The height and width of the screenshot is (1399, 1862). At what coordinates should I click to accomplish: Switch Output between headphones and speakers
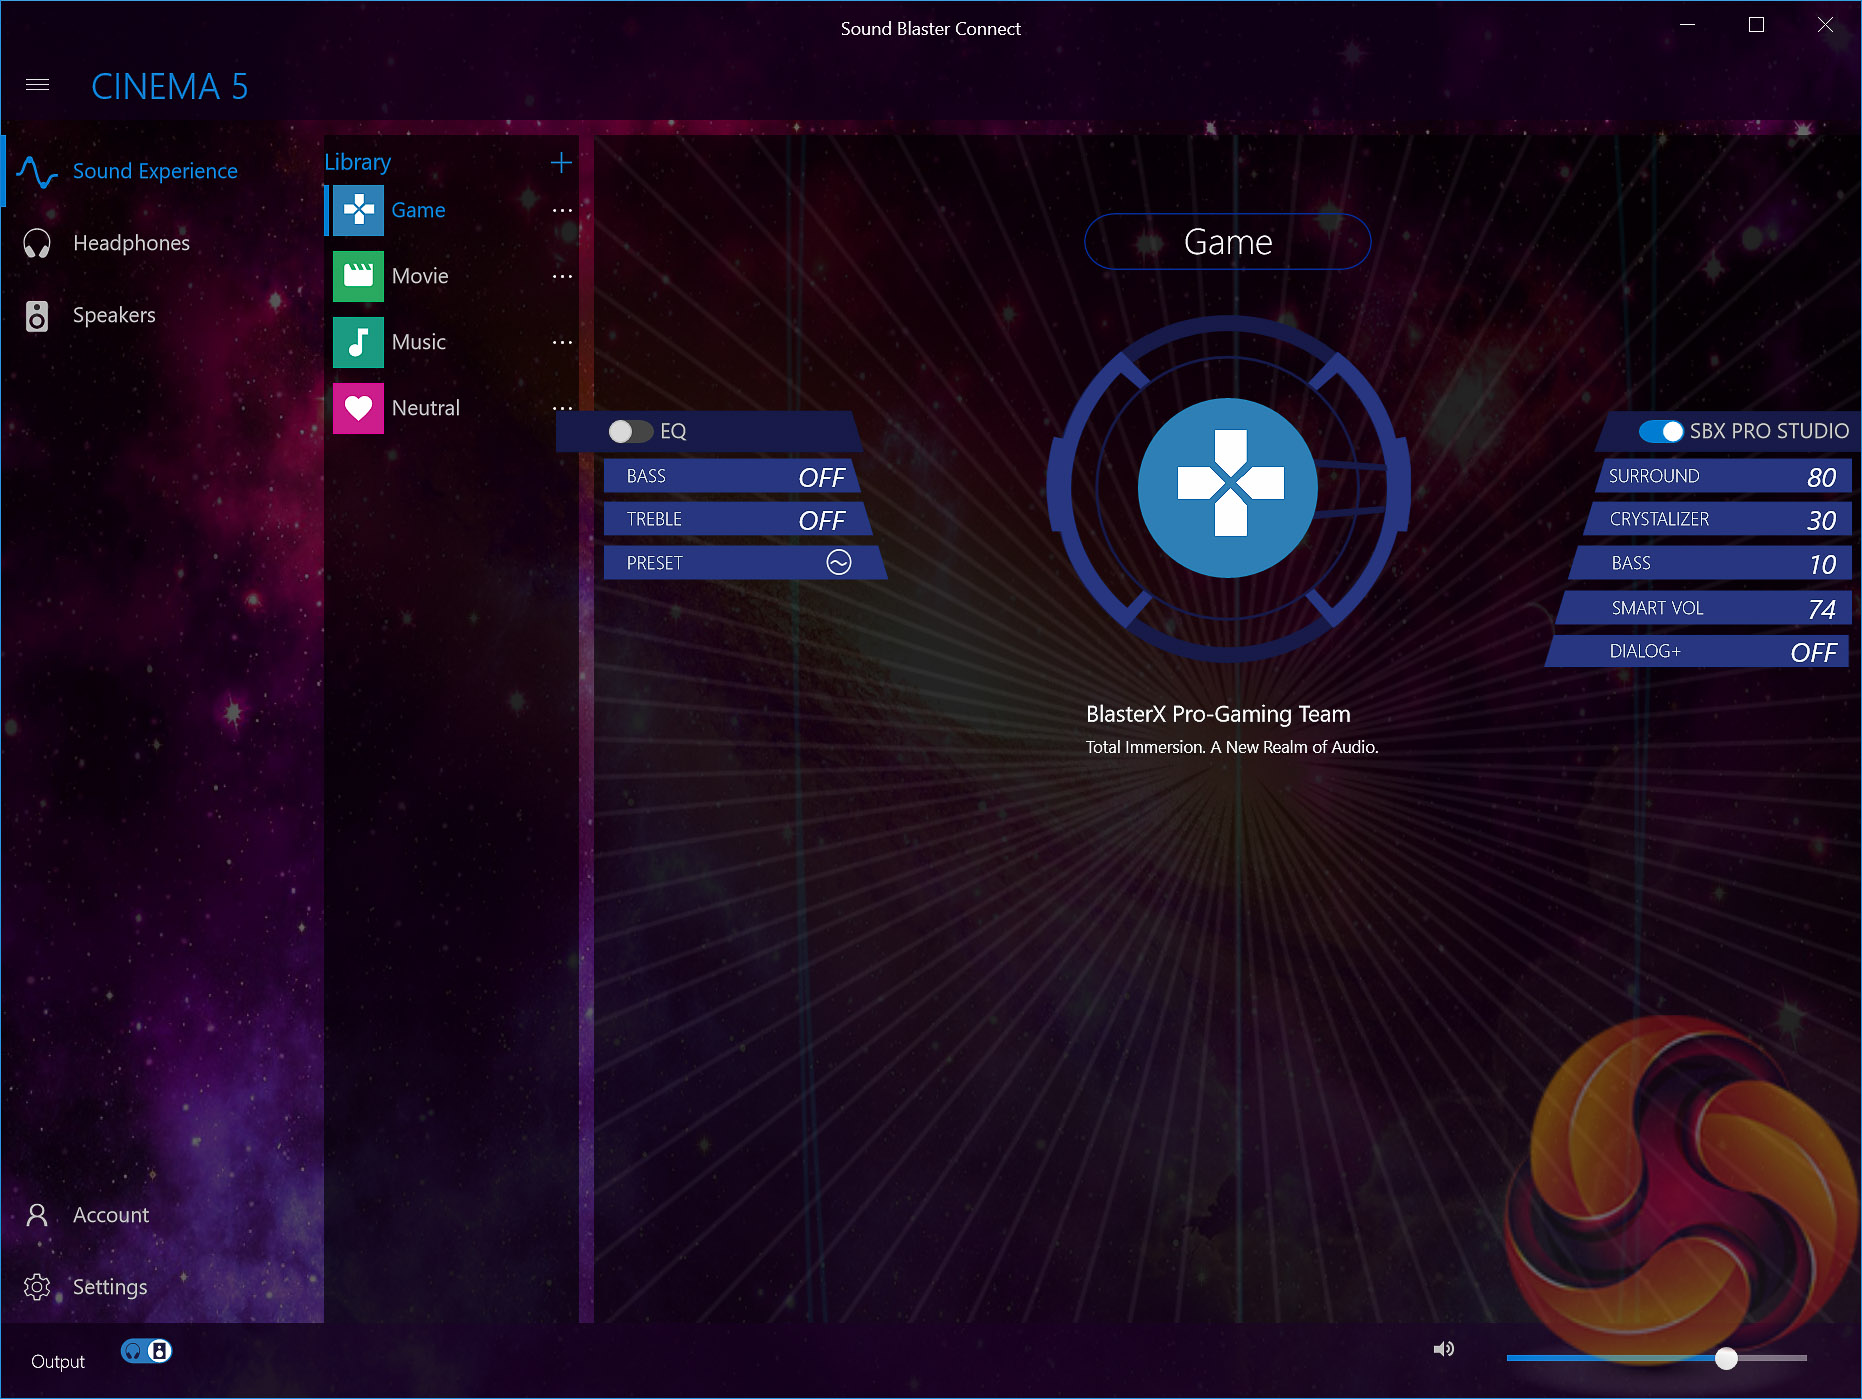[146, 1351]
